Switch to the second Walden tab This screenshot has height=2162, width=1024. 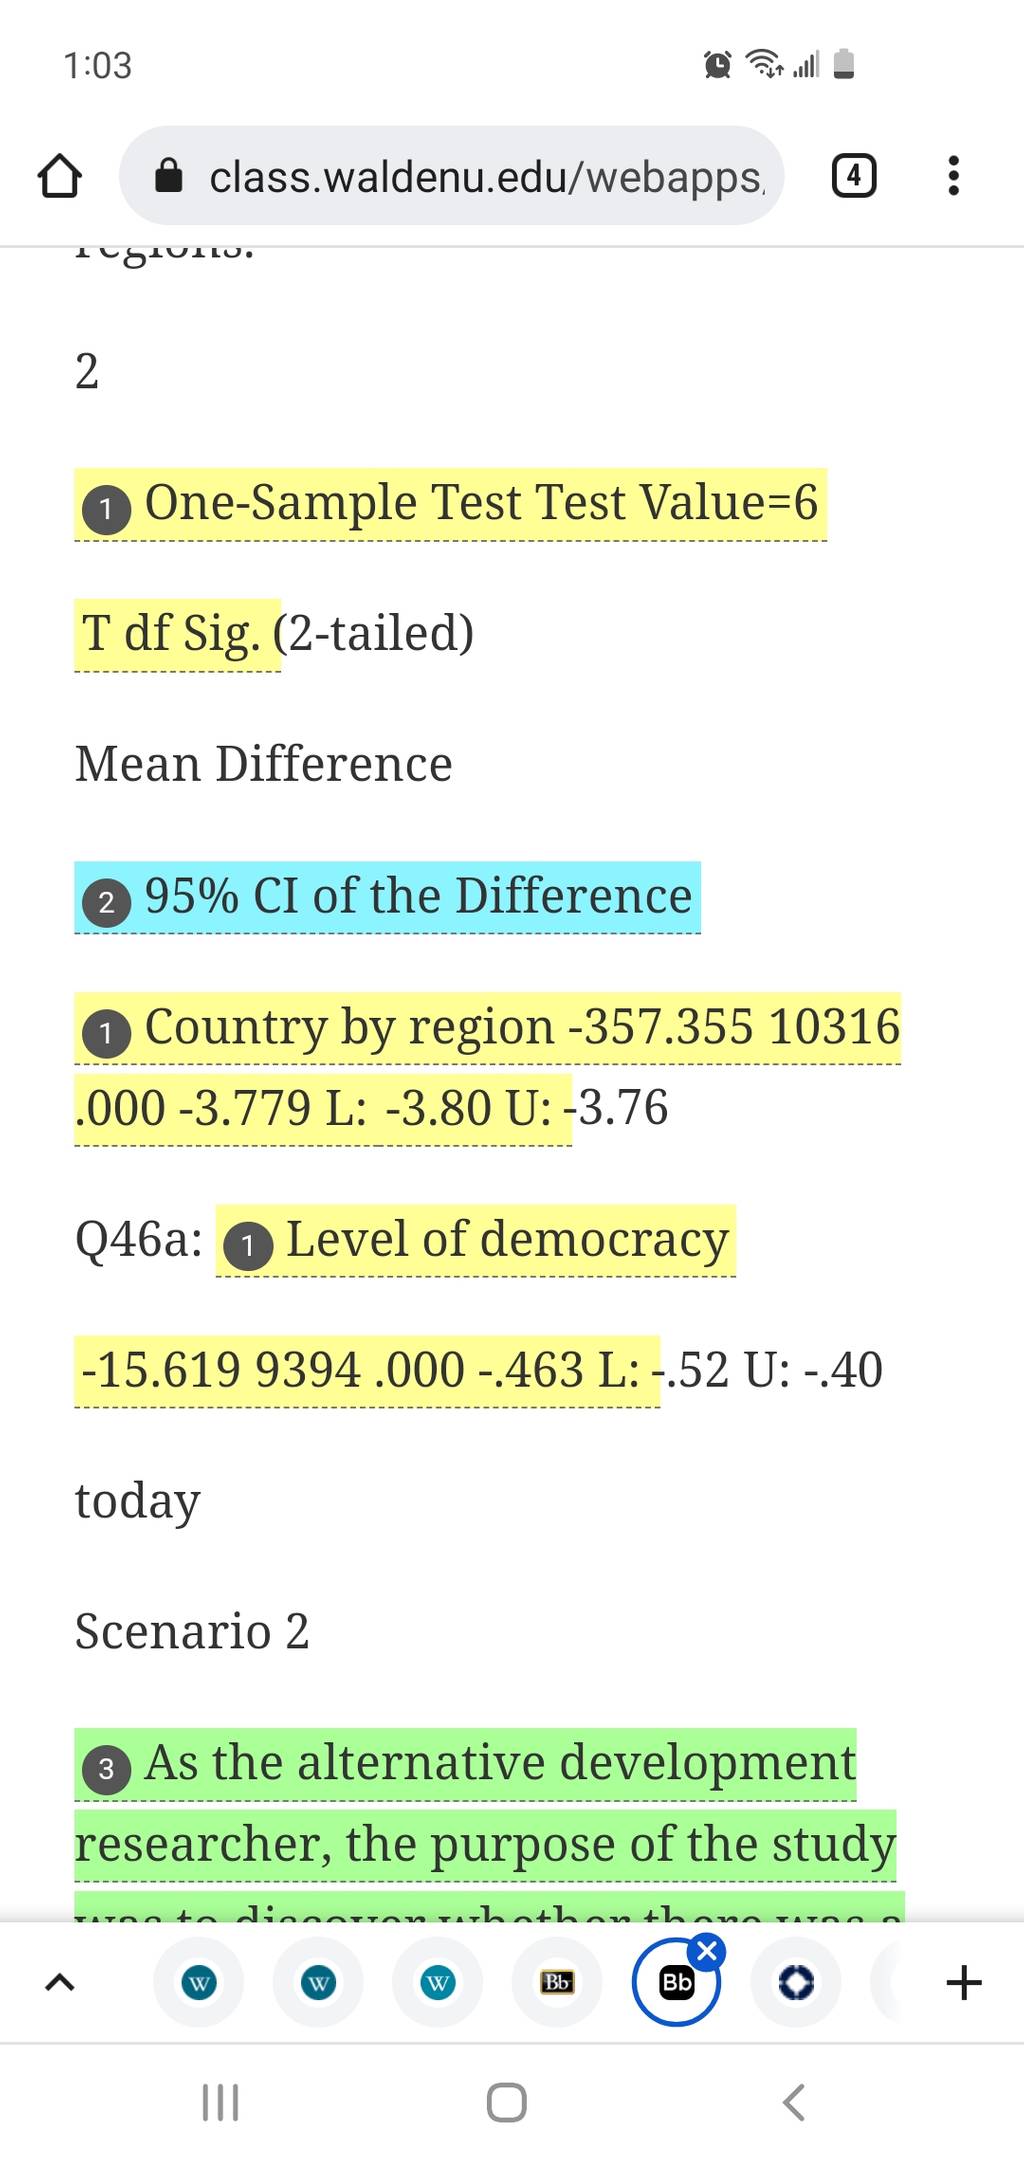318,1982
